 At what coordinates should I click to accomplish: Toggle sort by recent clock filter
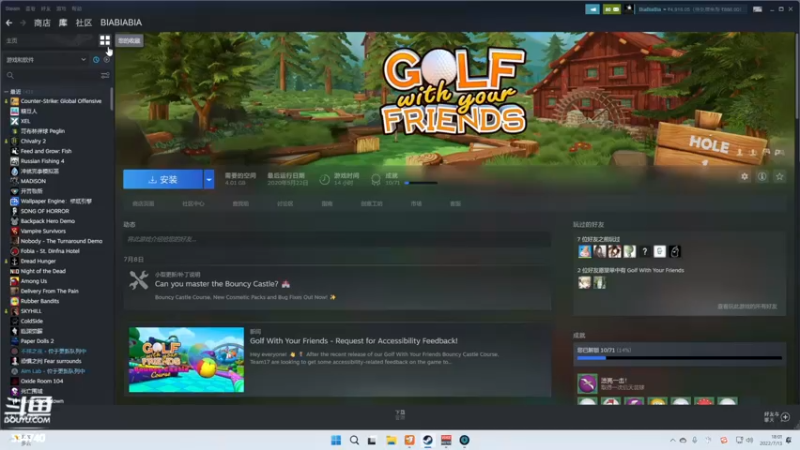tap(96, 60)
